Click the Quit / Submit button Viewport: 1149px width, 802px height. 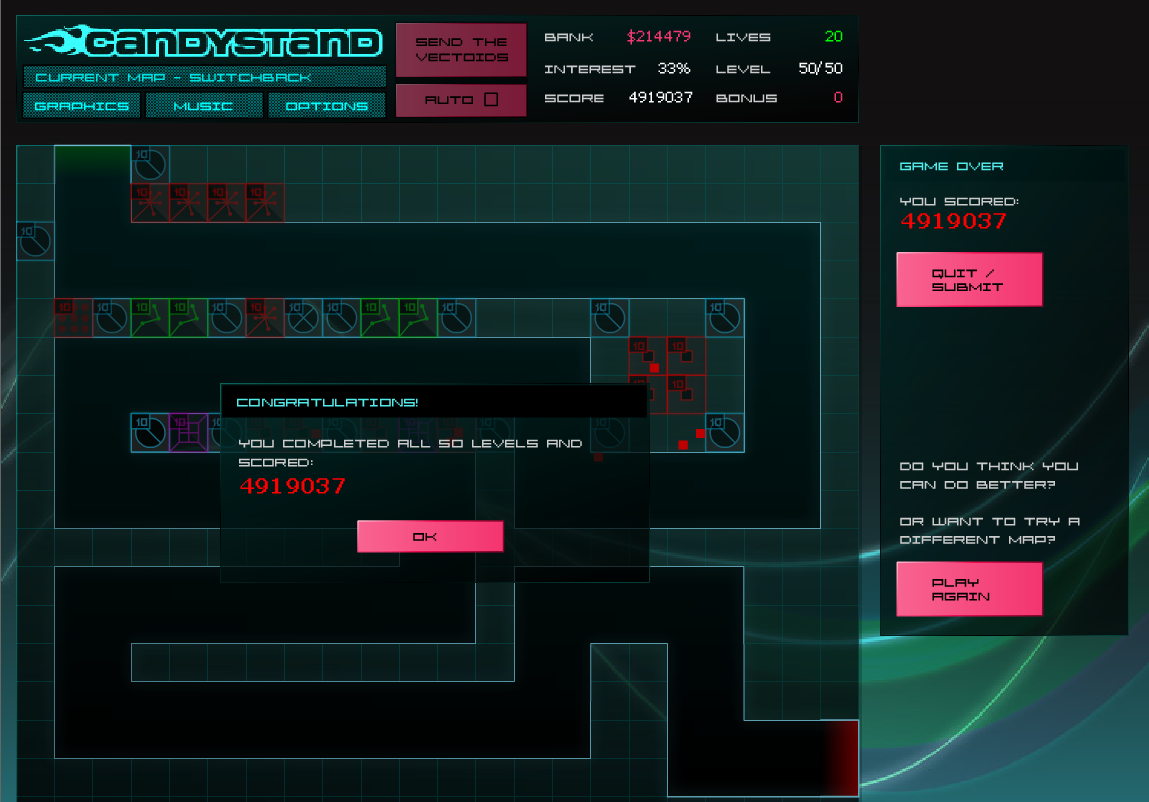968,280
